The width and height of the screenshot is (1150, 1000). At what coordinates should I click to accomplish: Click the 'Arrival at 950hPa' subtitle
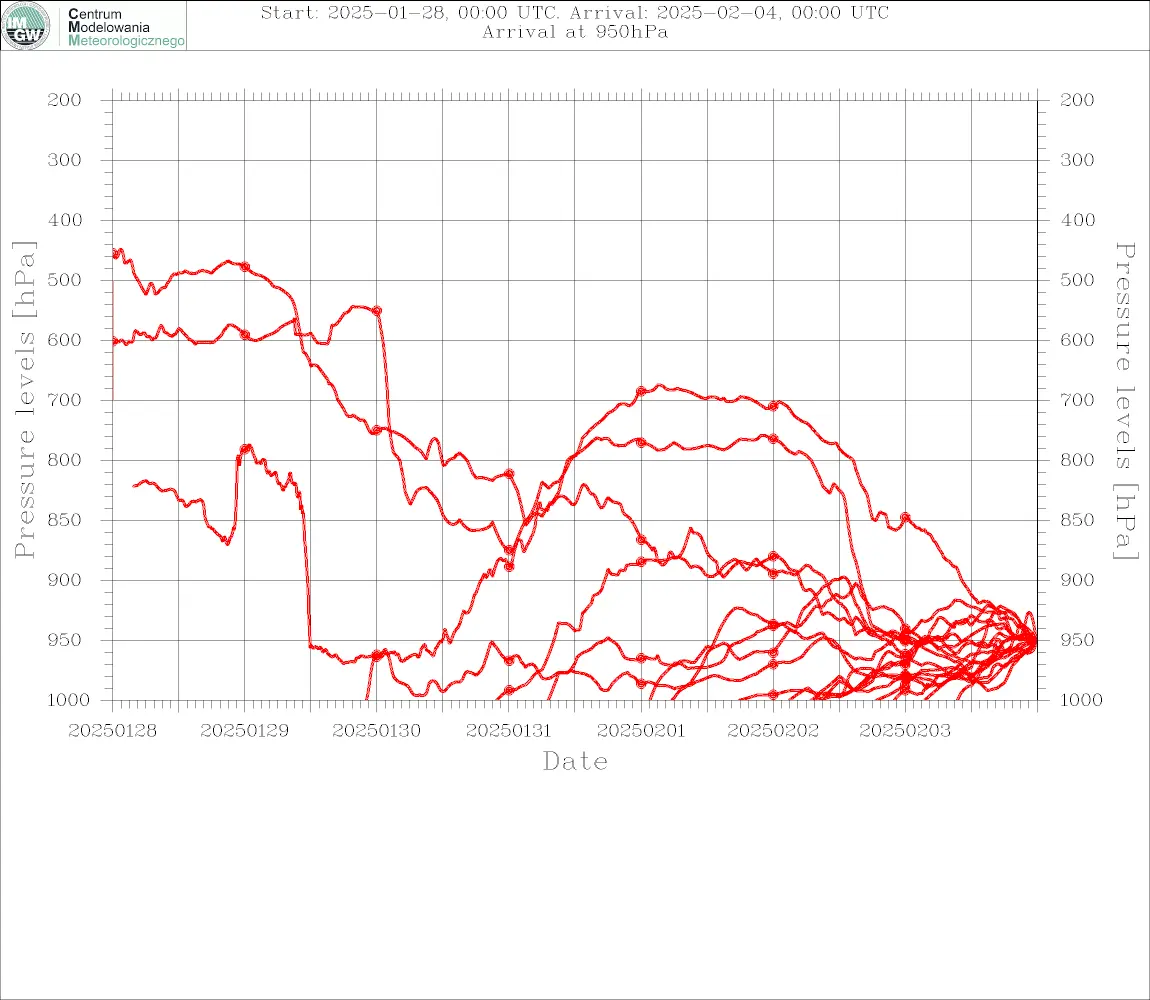coord(575,32)
